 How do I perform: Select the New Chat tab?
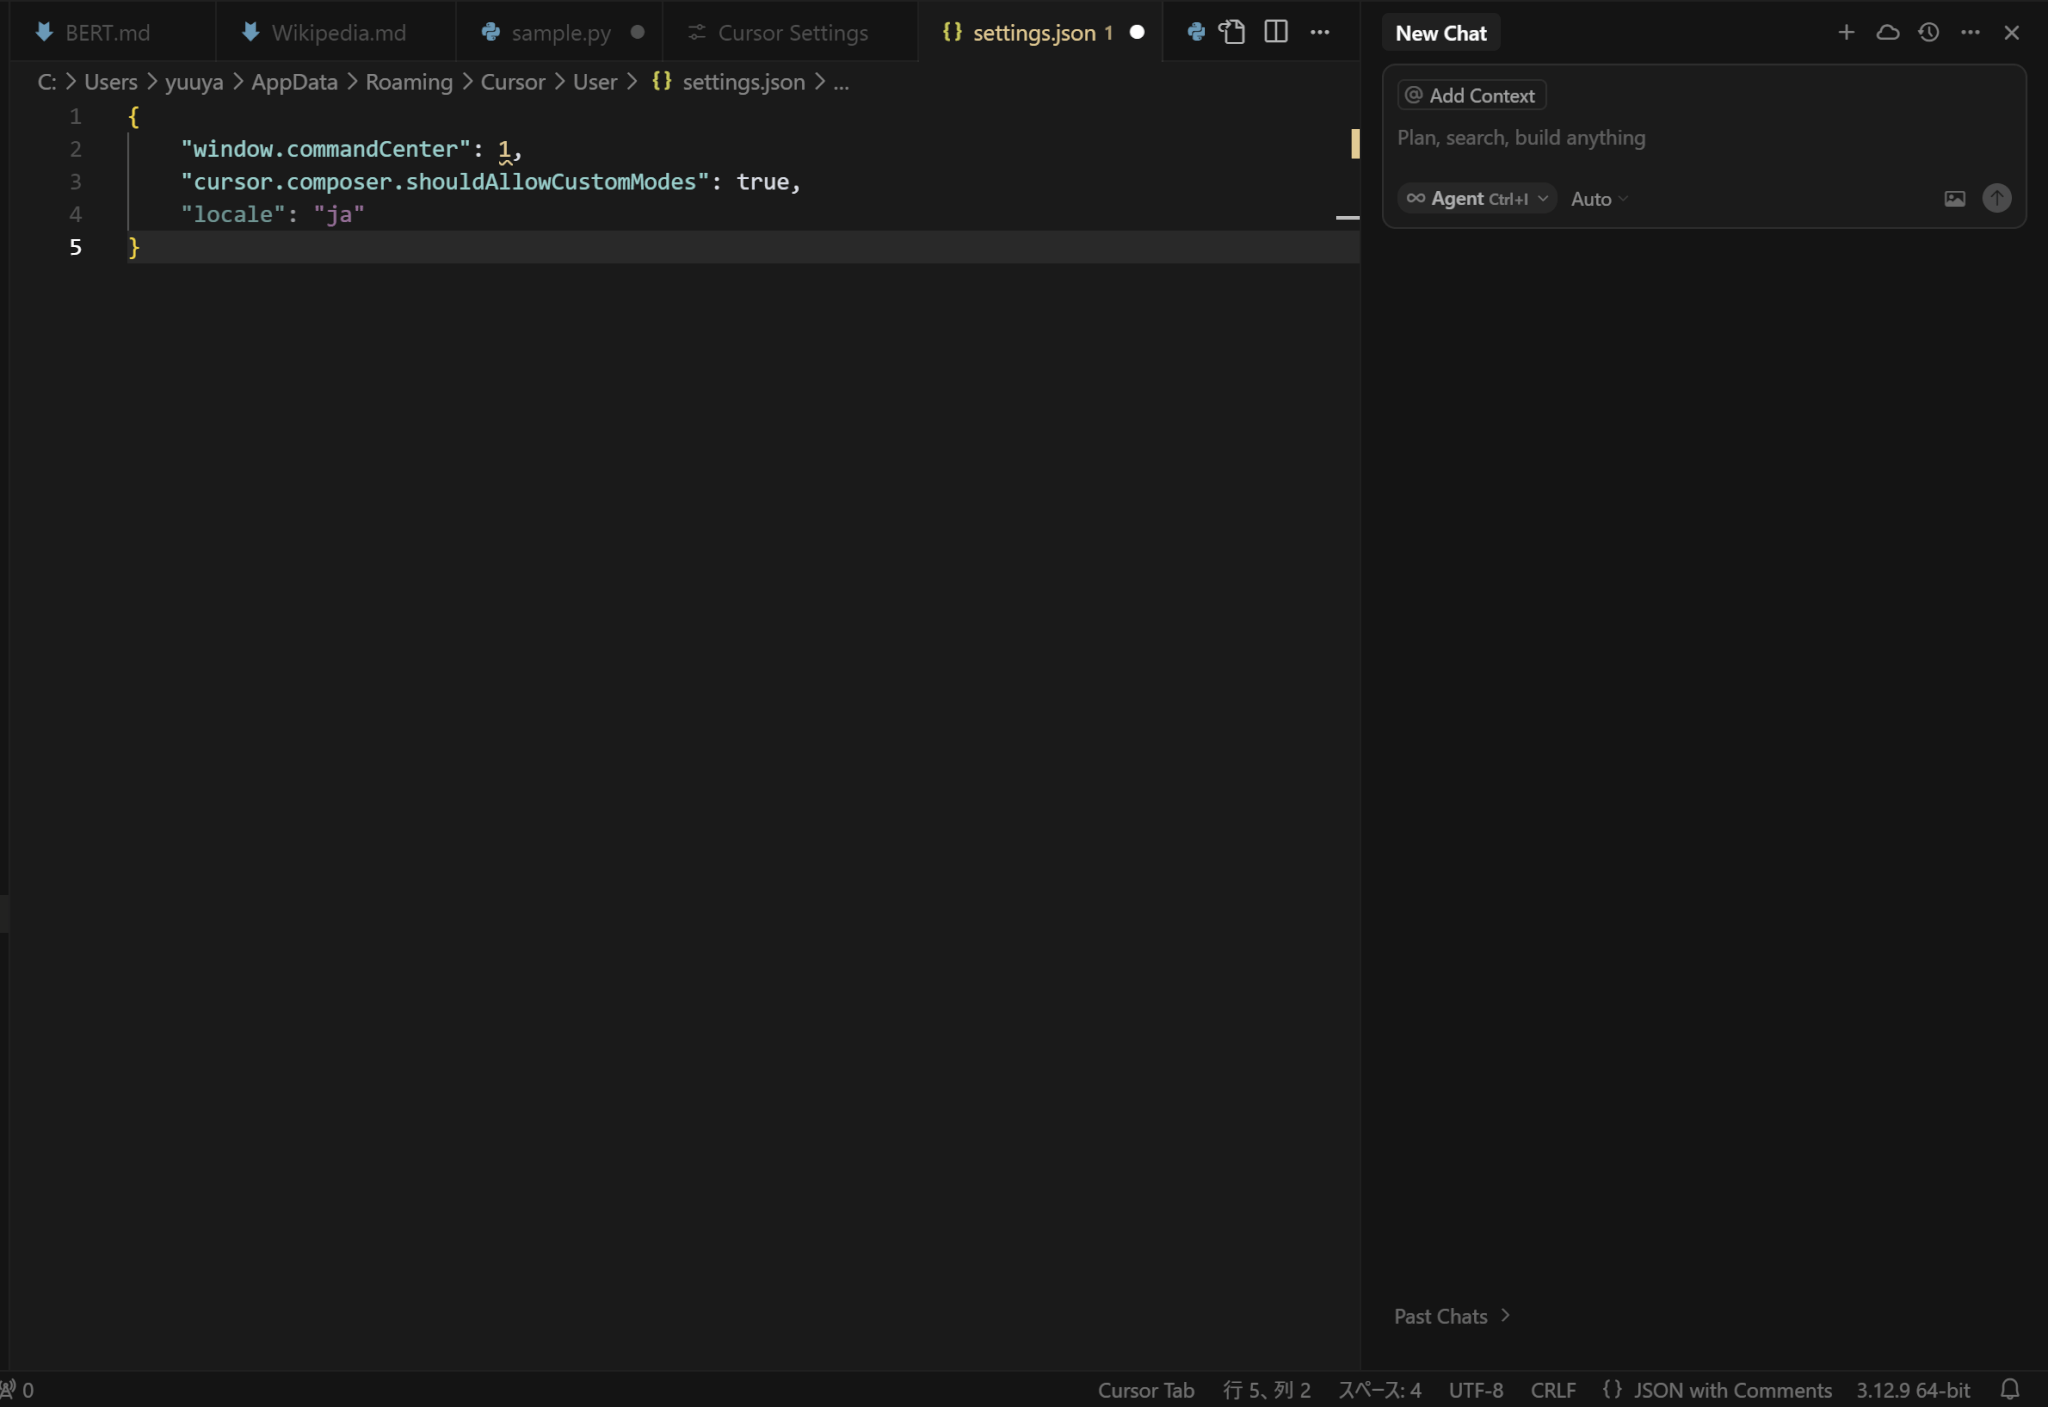pos(1441,33)
